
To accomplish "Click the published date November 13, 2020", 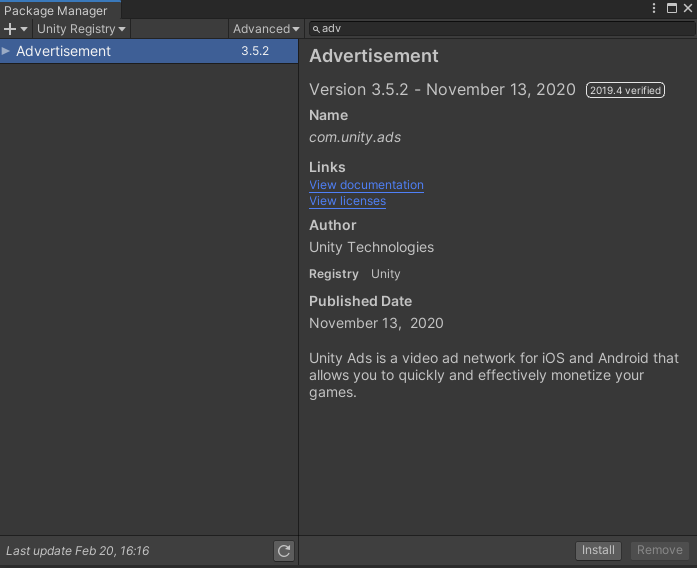I will tap(376, 323).
